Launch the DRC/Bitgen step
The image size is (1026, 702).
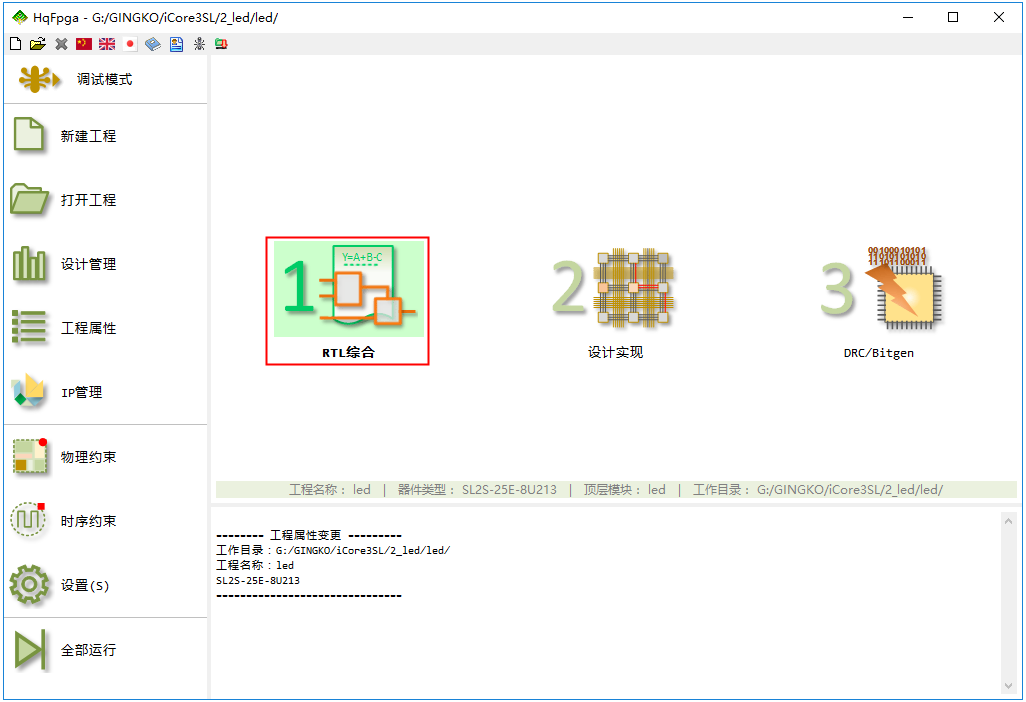point(879,300)
